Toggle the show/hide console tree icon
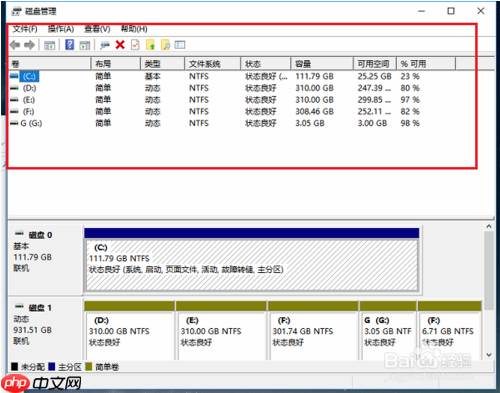 click(49, 45)
